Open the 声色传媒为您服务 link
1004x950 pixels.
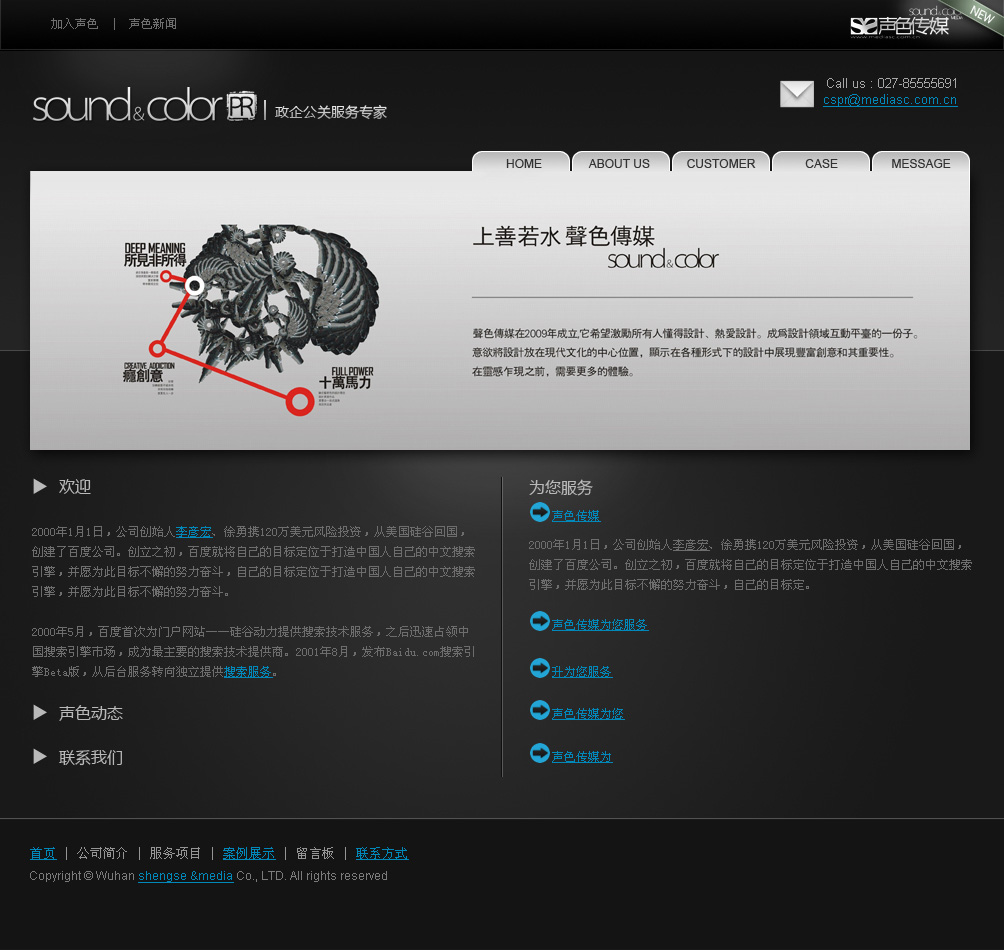pyautogui.click(x=600, y=624)
